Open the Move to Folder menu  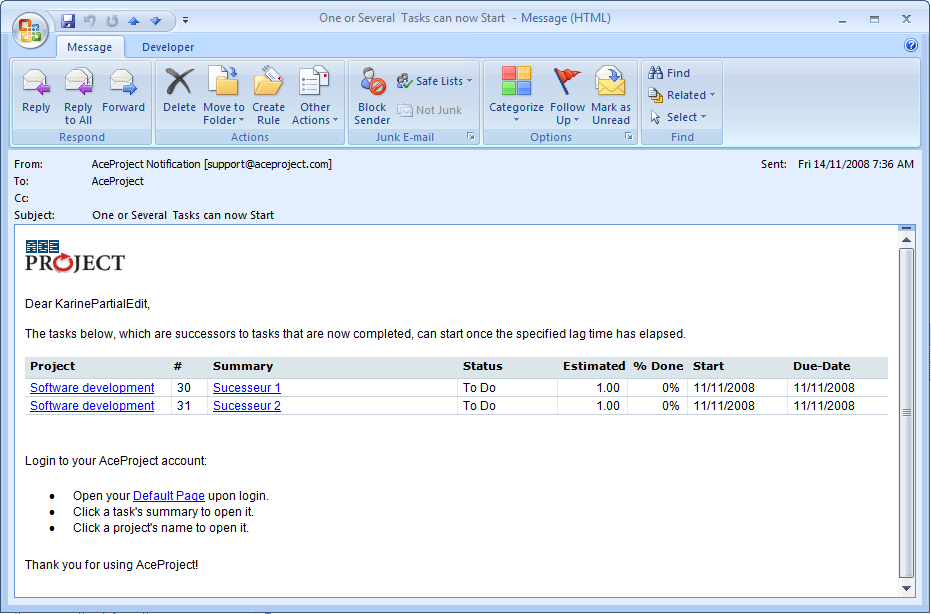coord(224,96)
